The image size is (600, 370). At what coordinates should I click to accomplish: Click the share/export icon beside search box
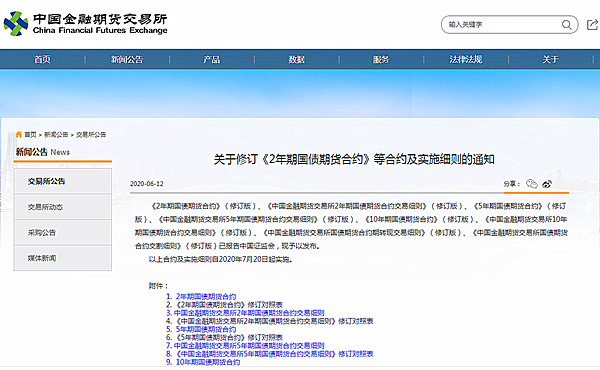point(592,25)
